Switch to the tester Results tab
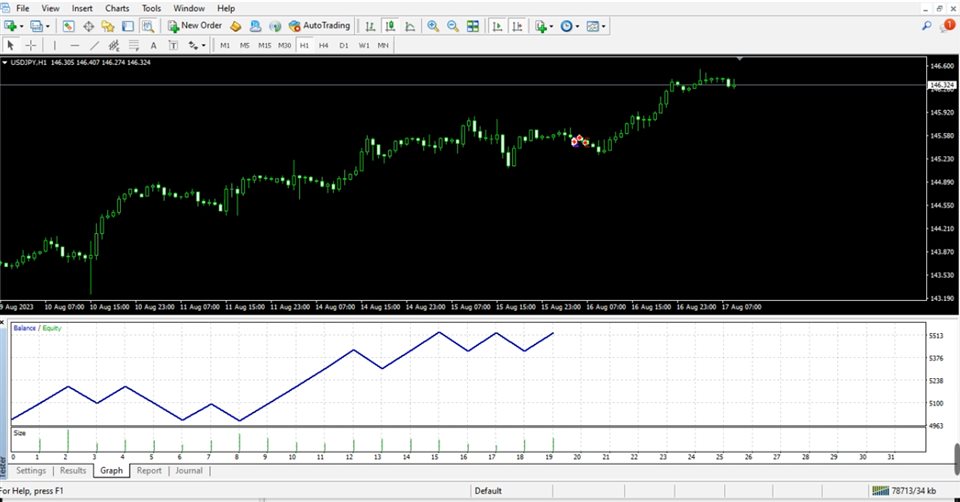960x502 pixels. coord(73,470)
